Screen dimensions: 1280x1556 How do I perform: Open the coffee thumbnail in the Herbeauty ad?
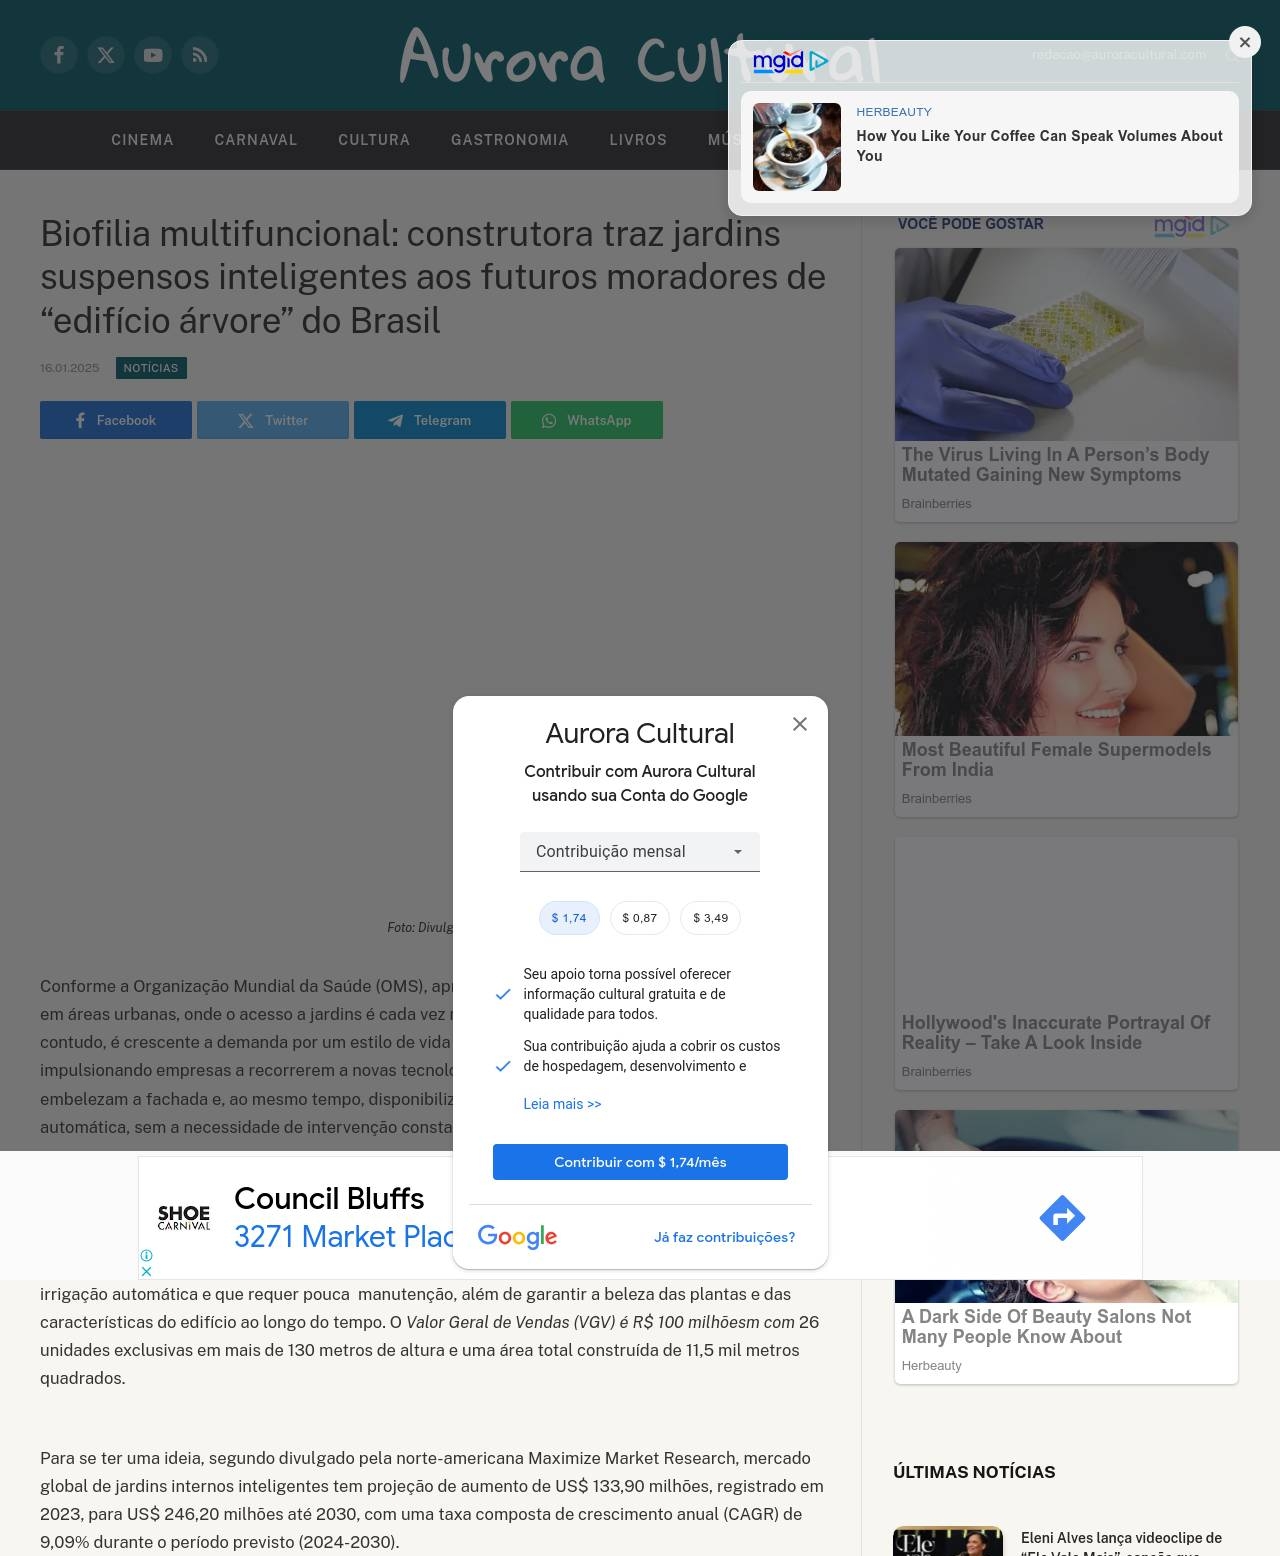(797, 147)
